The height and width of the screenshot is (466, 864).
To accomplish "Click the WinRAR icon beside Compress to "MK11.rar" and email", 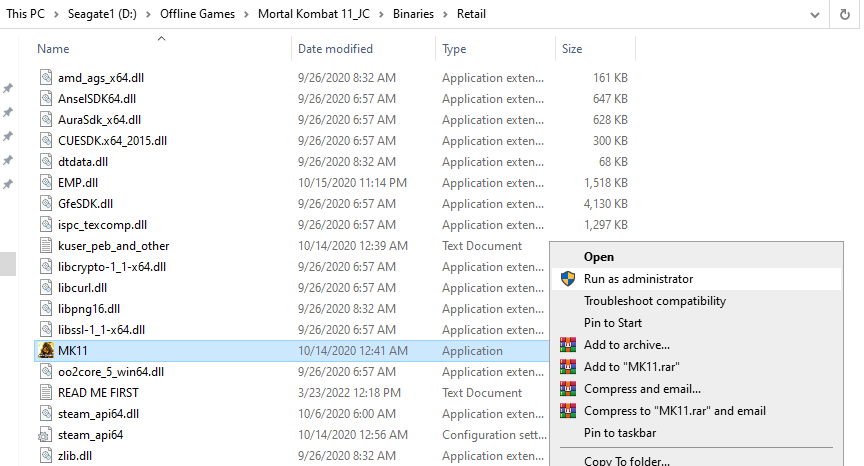I will 568,411.
